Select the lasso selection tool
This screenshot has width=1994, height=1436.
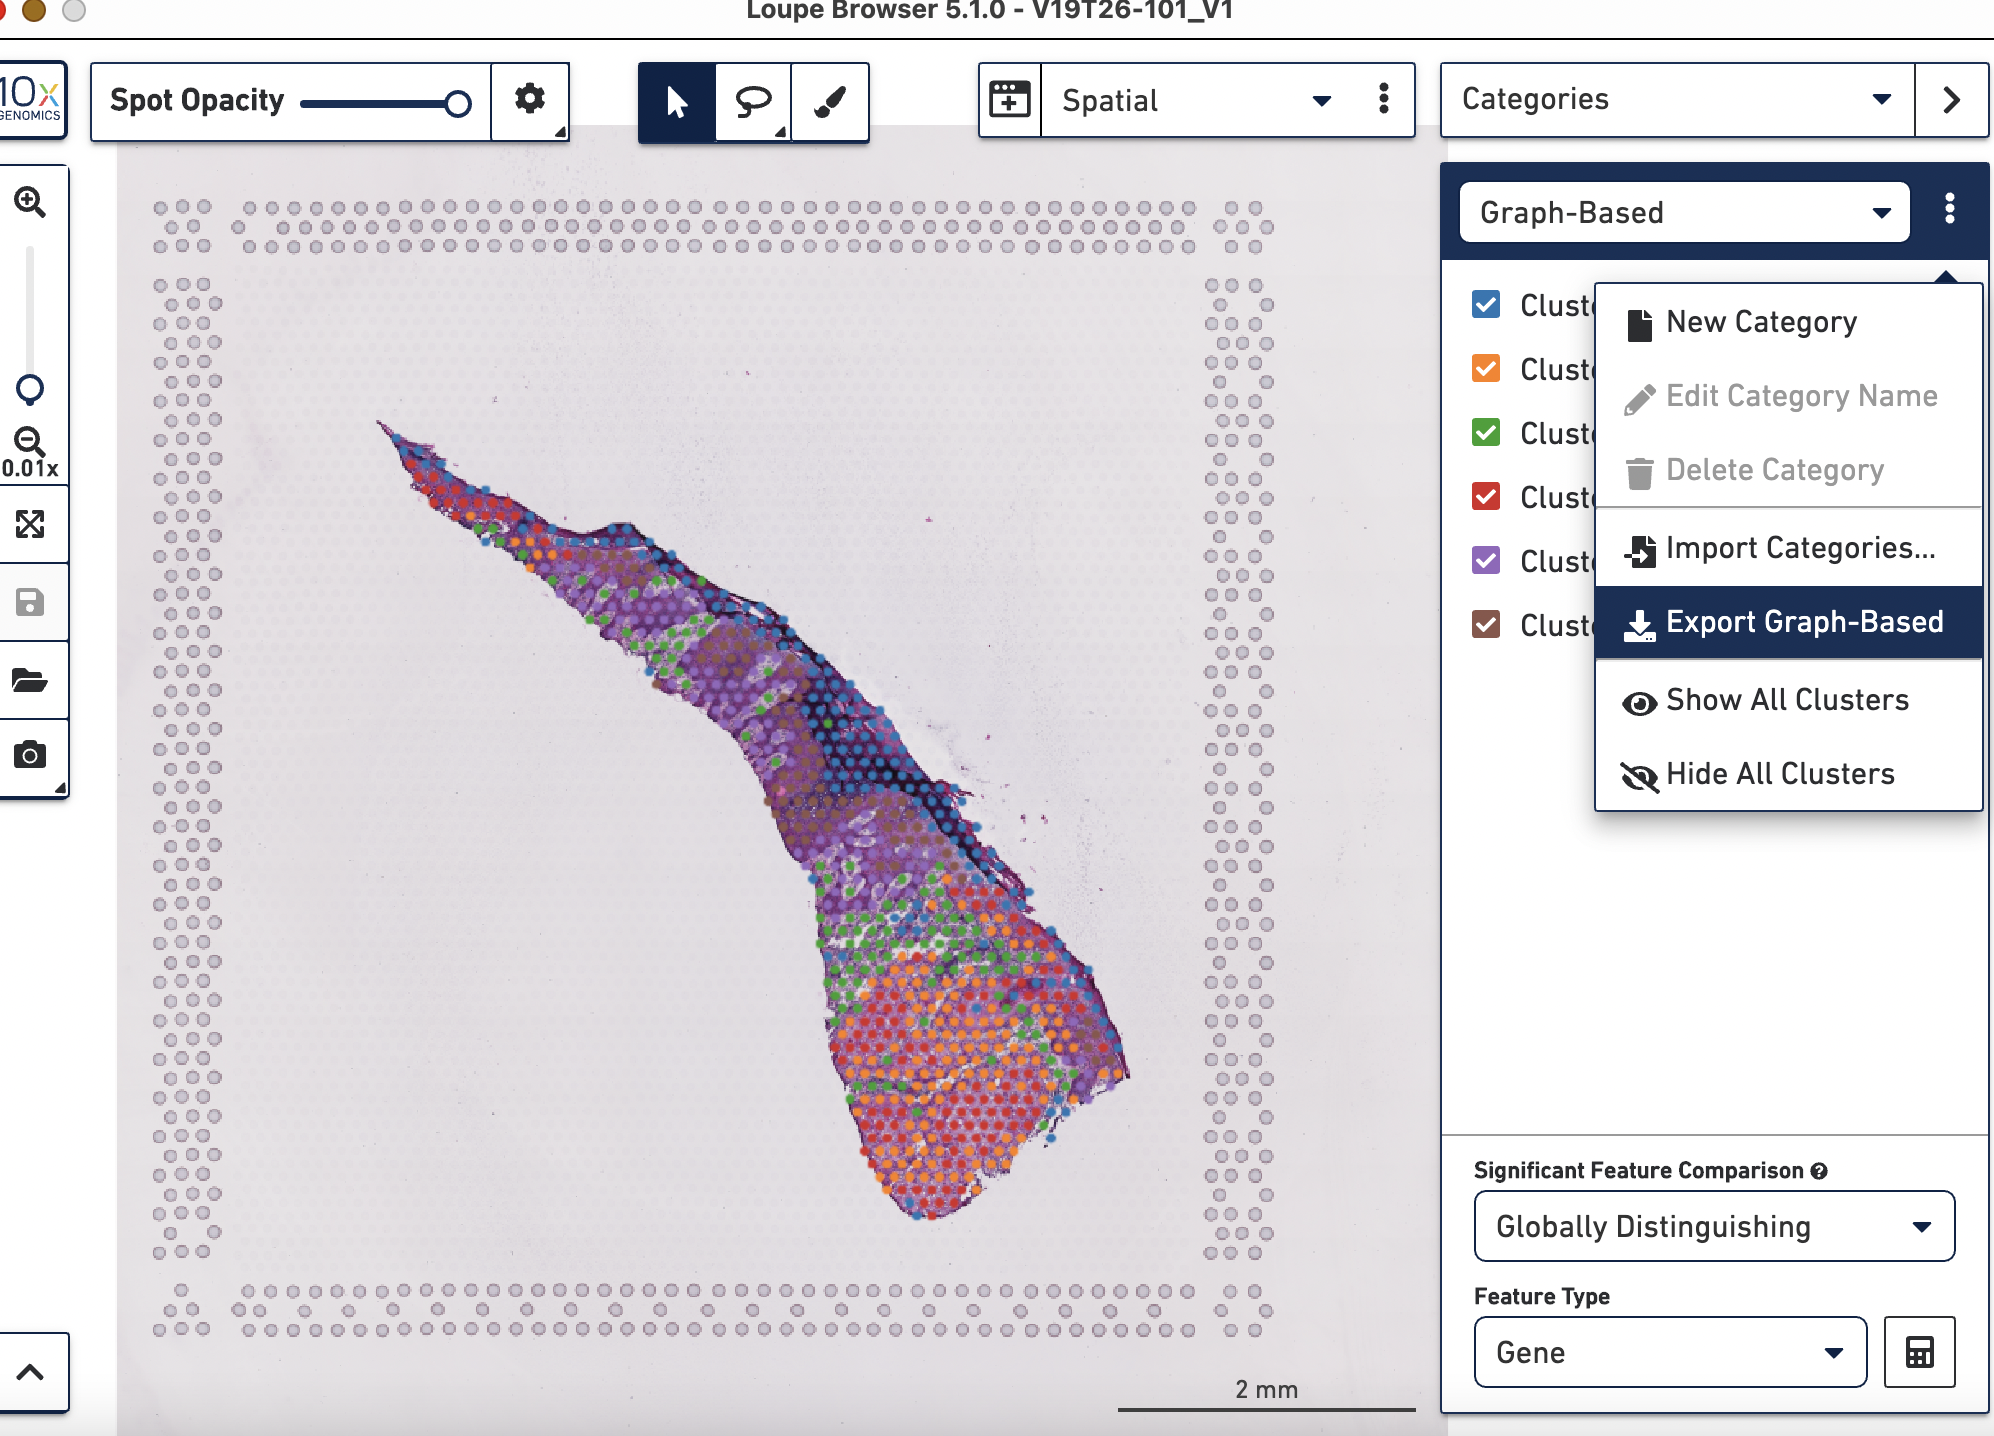[753, 101]
